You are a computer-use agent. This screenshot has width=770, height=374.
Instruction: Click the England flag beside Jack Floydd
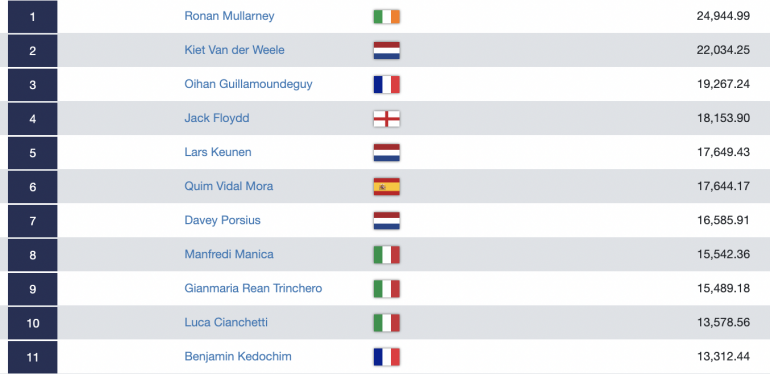386,119
